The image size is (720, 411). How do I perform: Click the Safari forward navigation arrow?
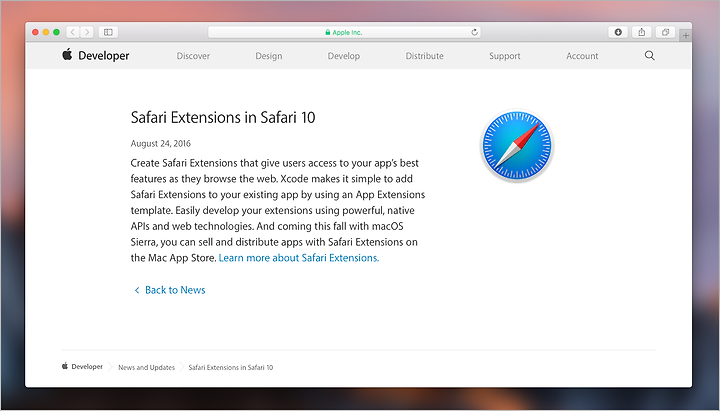pyautogui.click(x=87, y=32)
